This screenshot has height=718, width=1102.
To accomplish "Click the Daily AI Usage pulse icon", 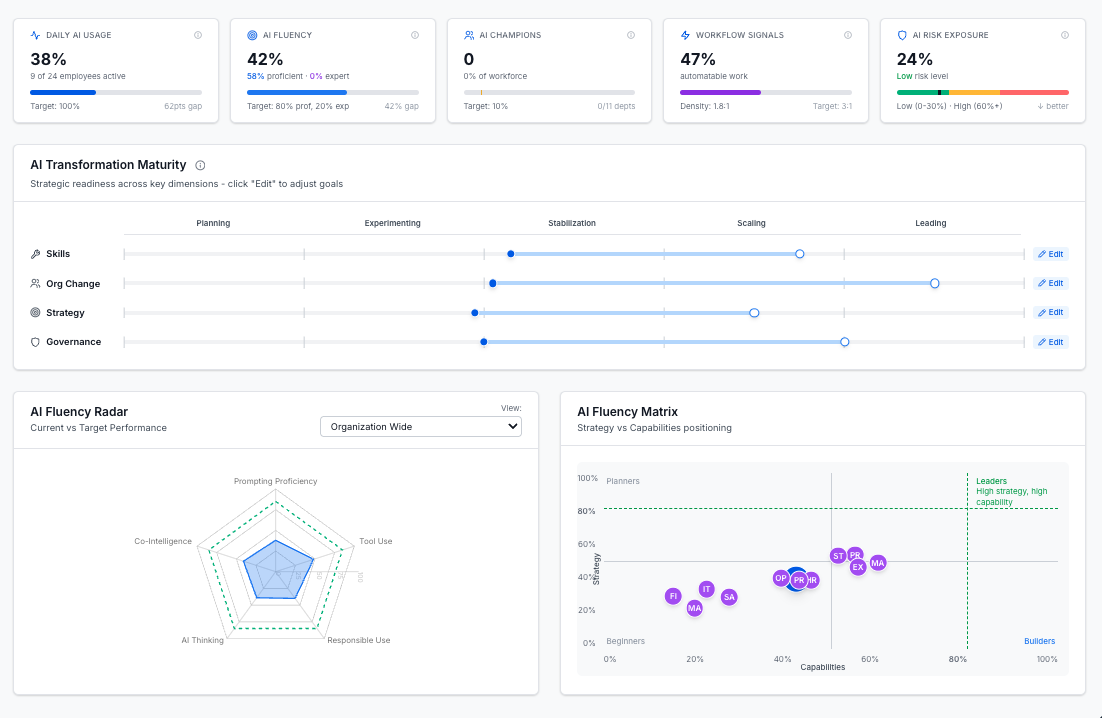I will coord(35,35).
